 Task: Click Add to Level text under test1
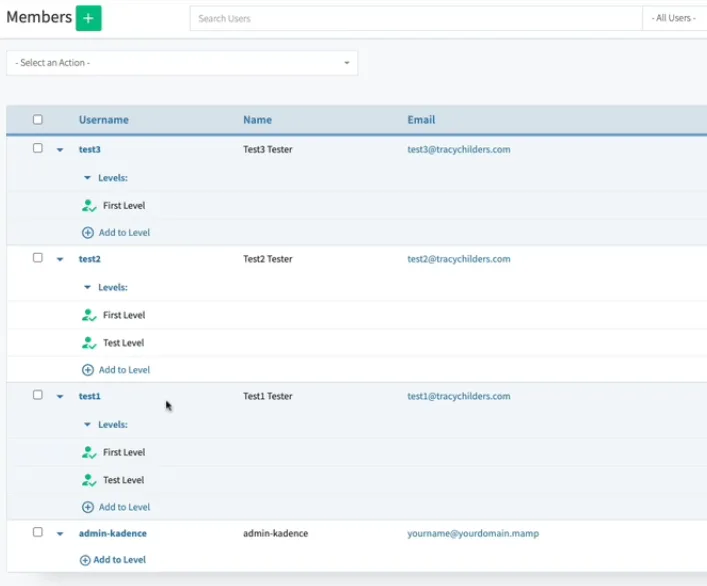pyautogui.click(x=124, y=507)
